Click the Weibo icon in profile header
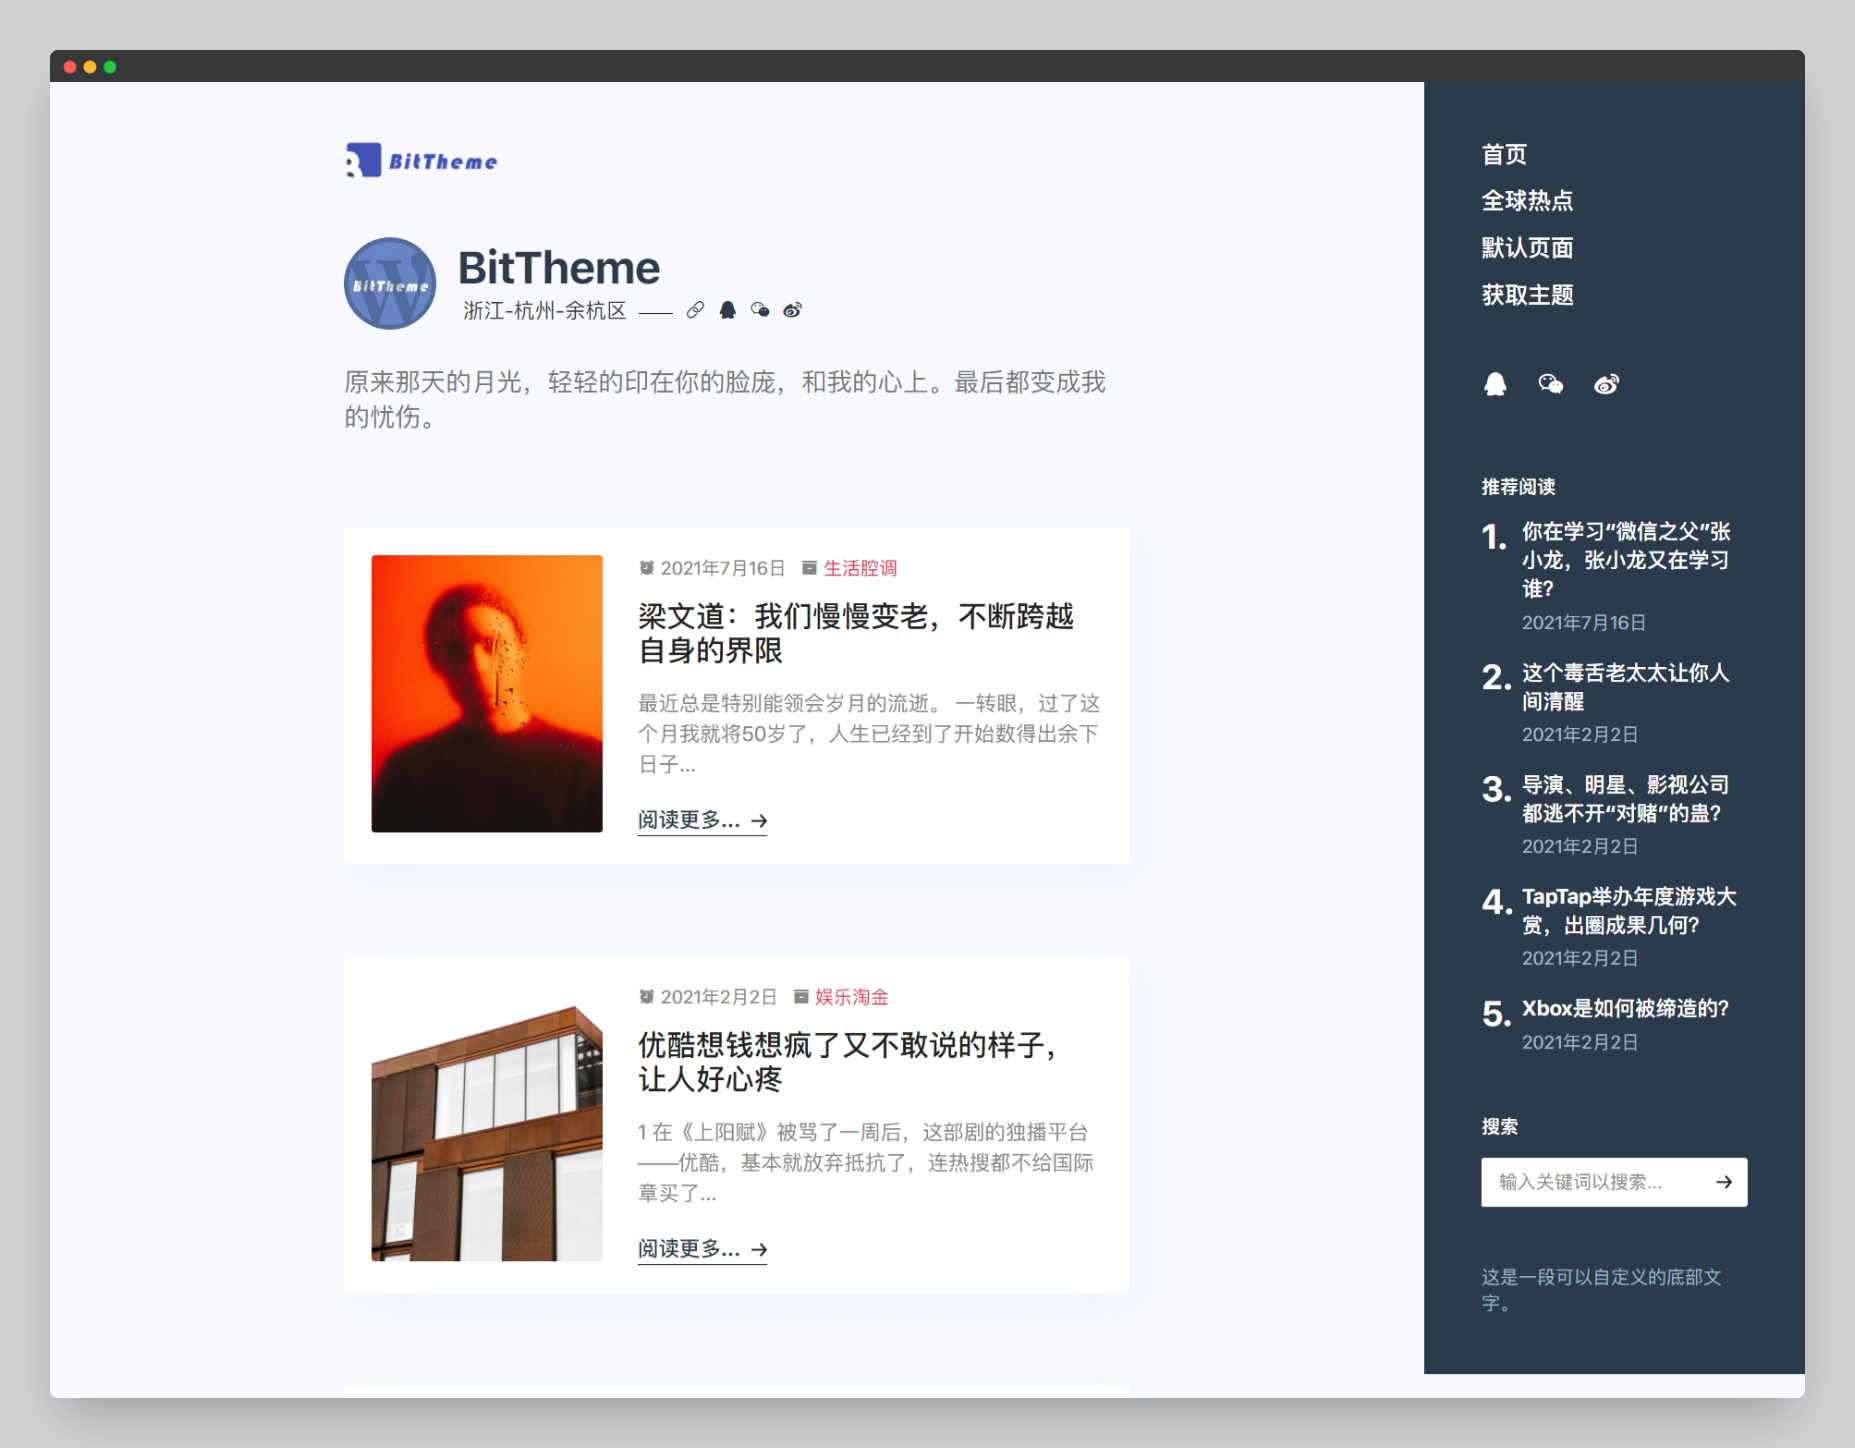 [792, 310]
